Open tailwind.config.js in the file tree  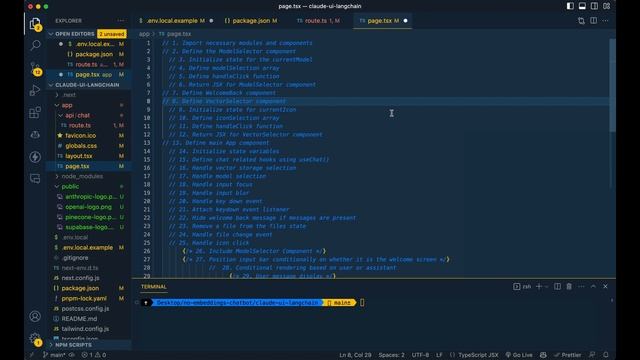tap(85, 329)
